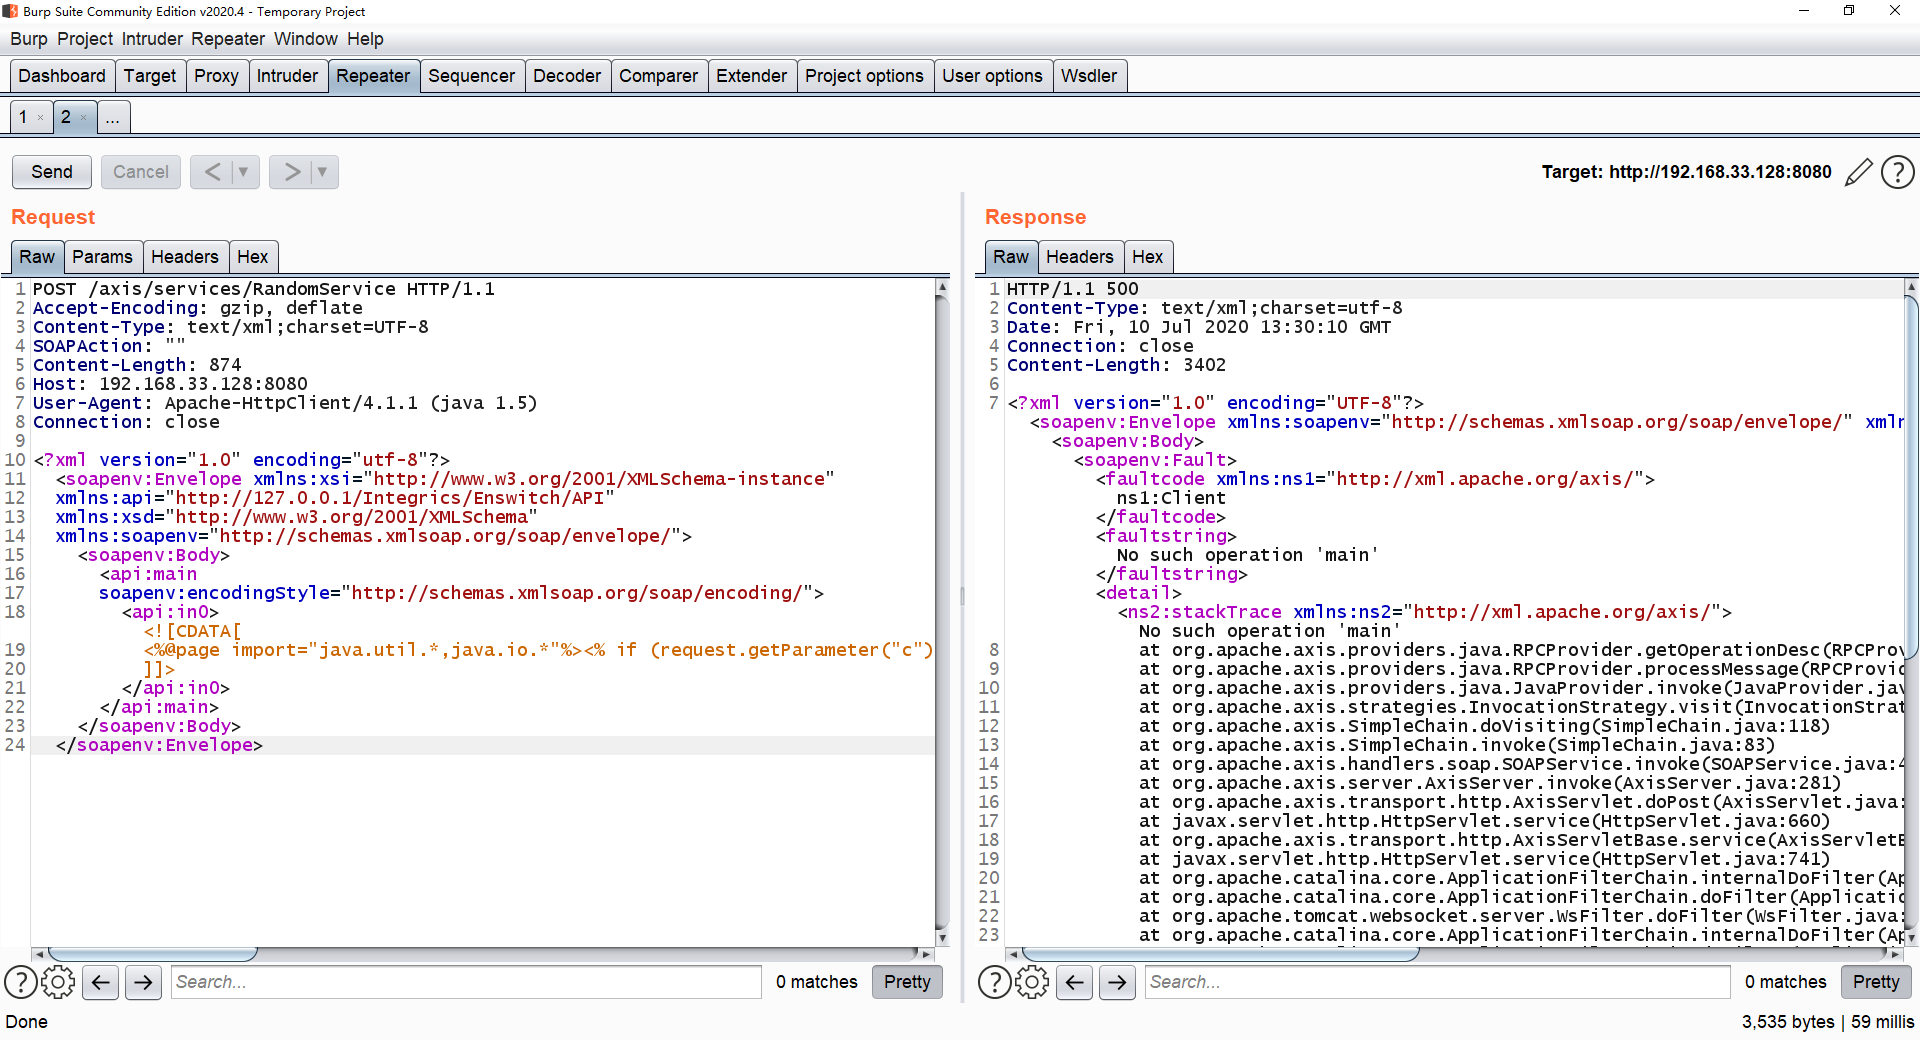The height and width of the screenshot is (1040, 1920).
Task: Open response panel search help icon
Action: (x=994, y=982)
